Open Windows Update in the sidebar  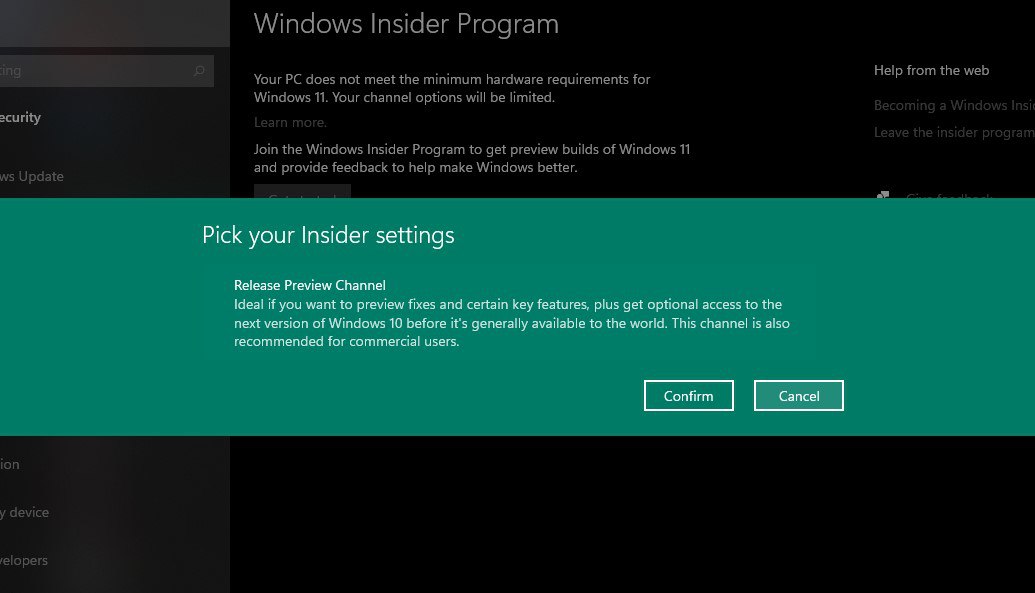tap(32, 176)
